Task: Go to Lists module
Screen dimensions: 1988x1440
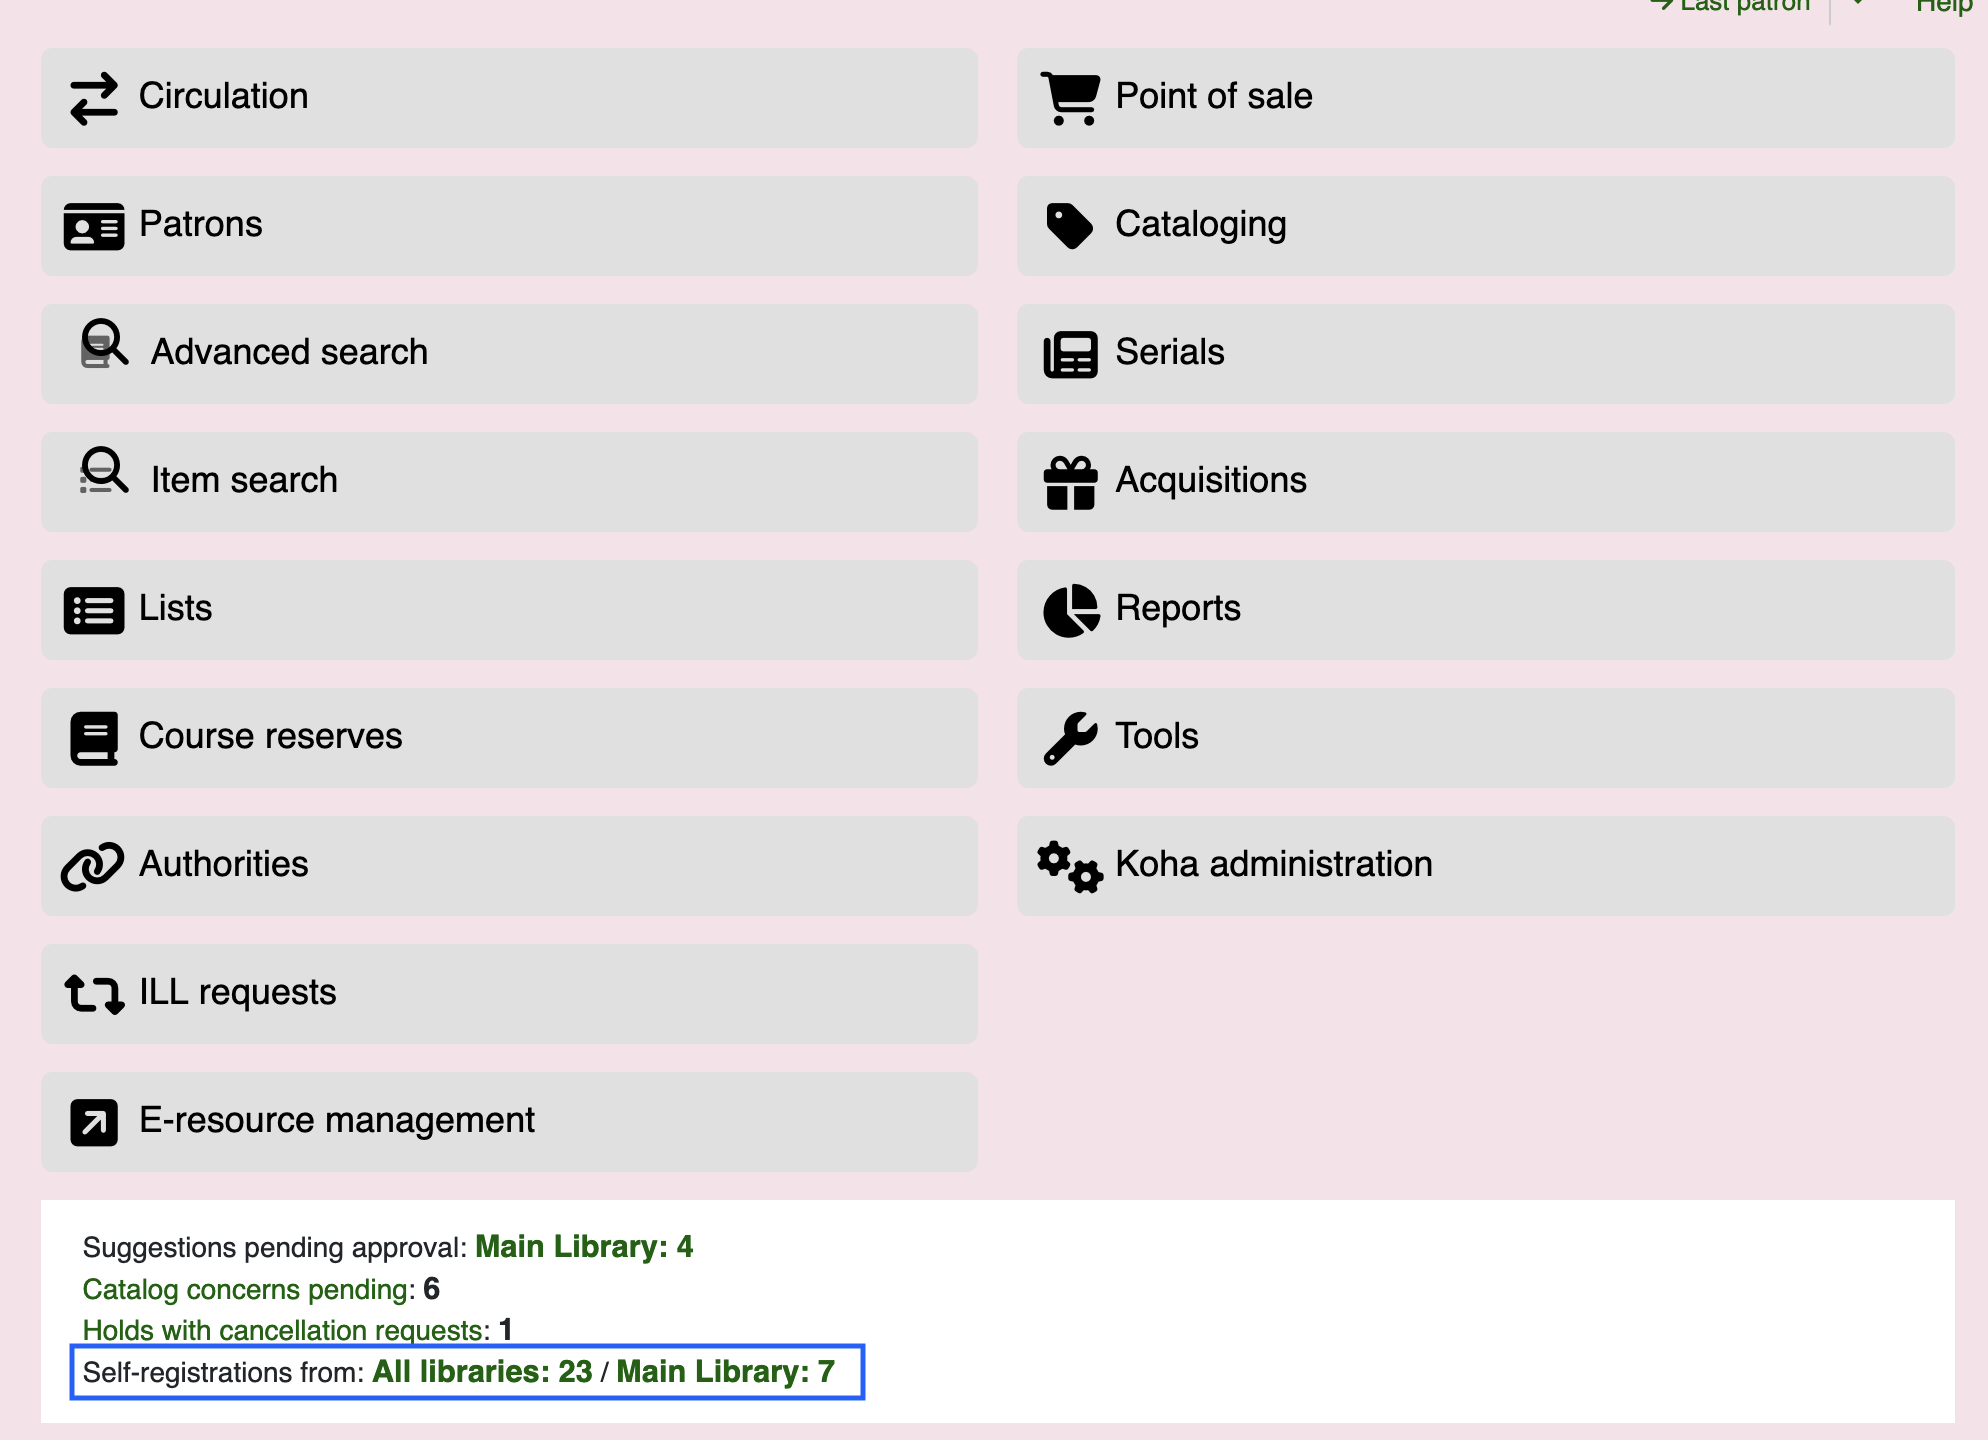Action: coord(175,608)
